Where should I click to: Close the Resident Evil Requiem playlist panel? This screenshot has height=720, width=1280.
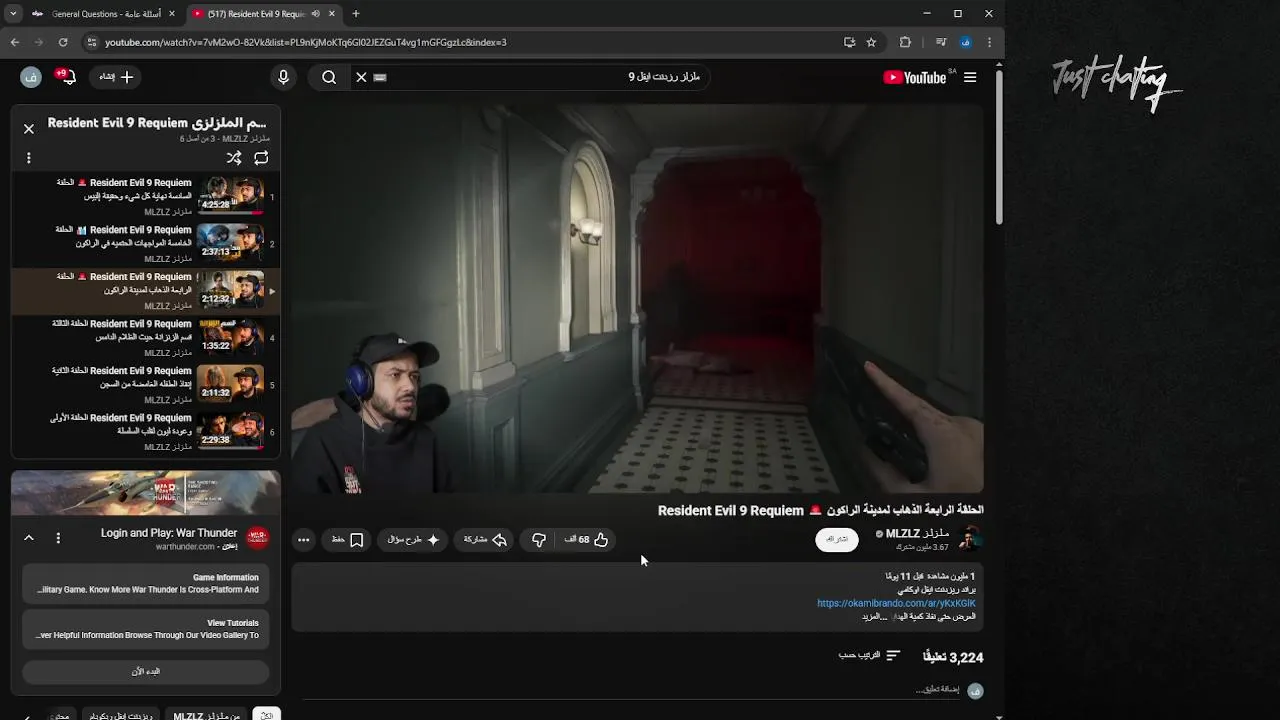[x=29, y=129]
